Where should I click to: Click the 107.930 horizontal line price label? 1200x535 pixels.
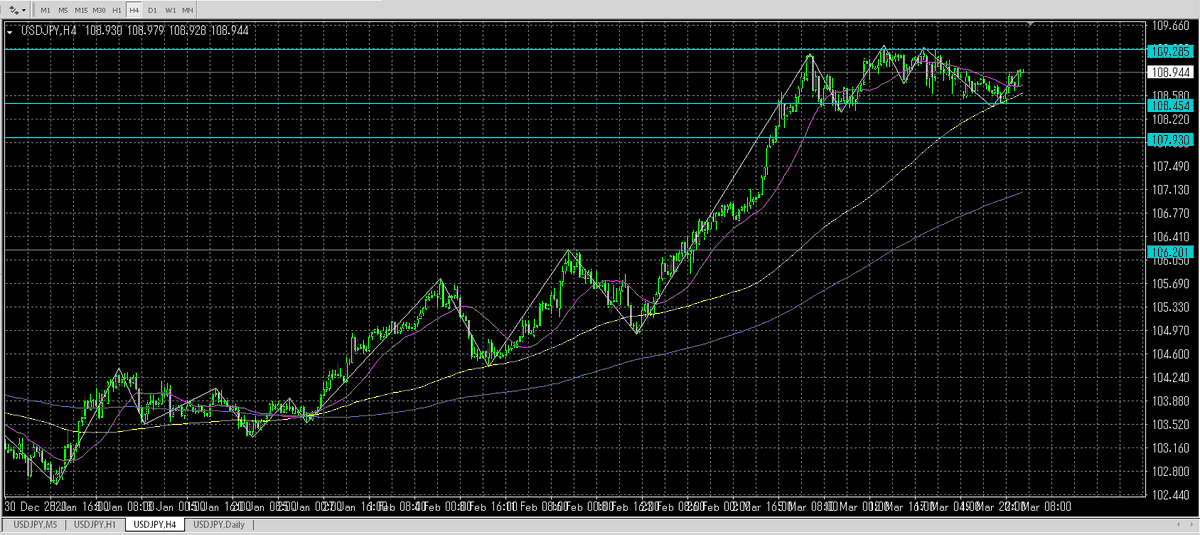(x=1169, y=139)
